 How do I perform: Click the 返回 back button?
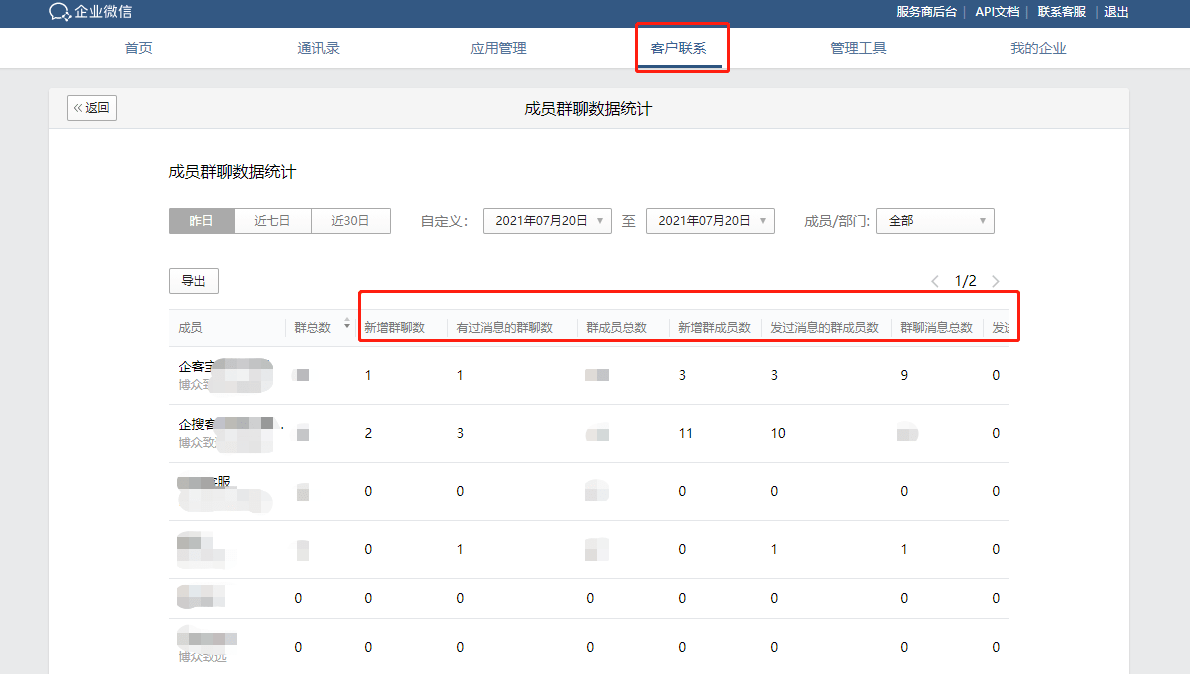[x=92, y=108]
